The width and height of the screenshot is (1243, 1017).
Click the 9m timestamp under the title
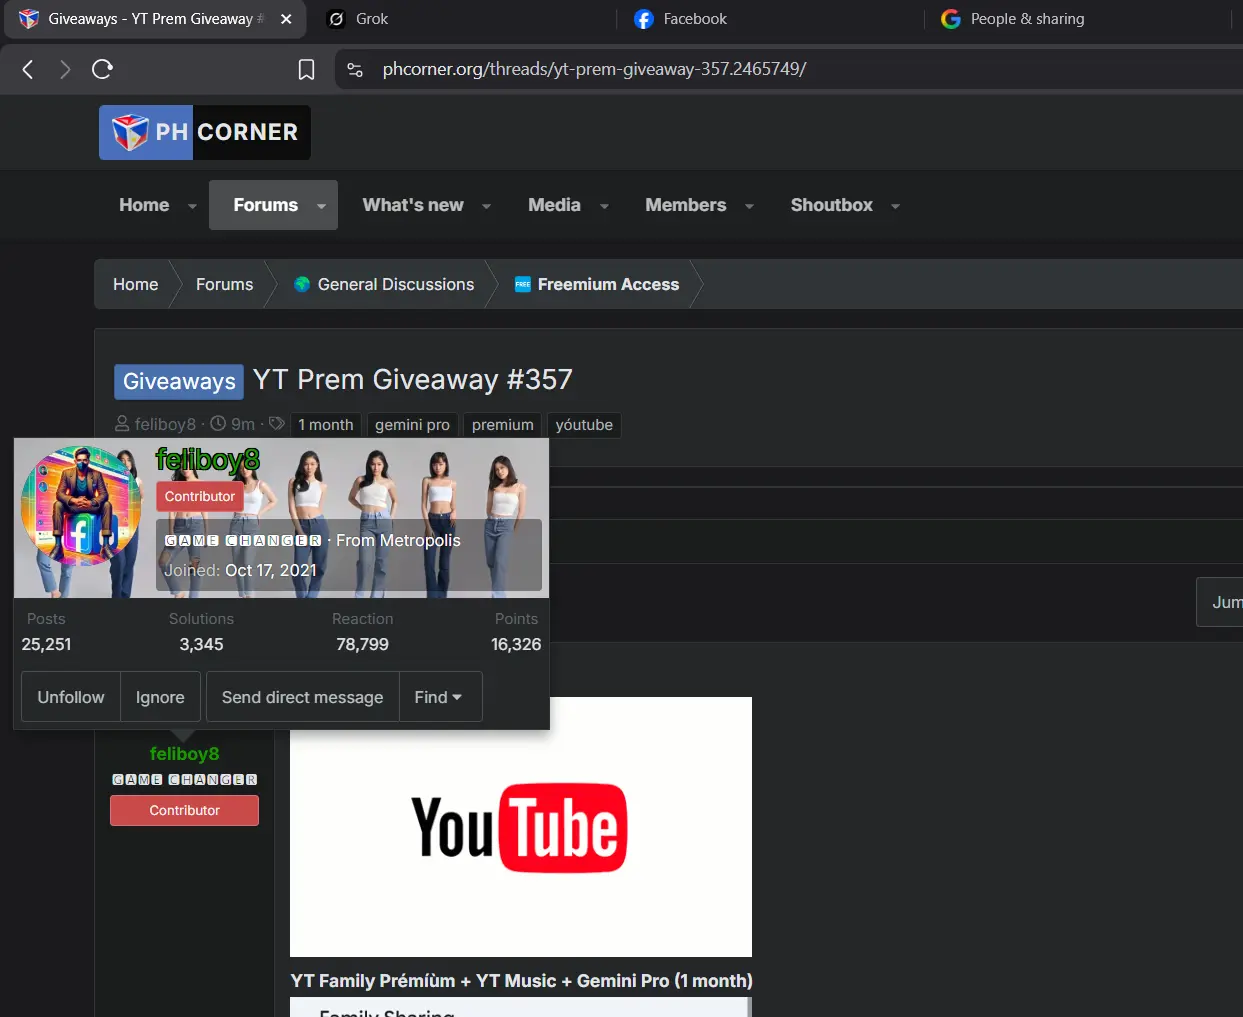[243, 424]
